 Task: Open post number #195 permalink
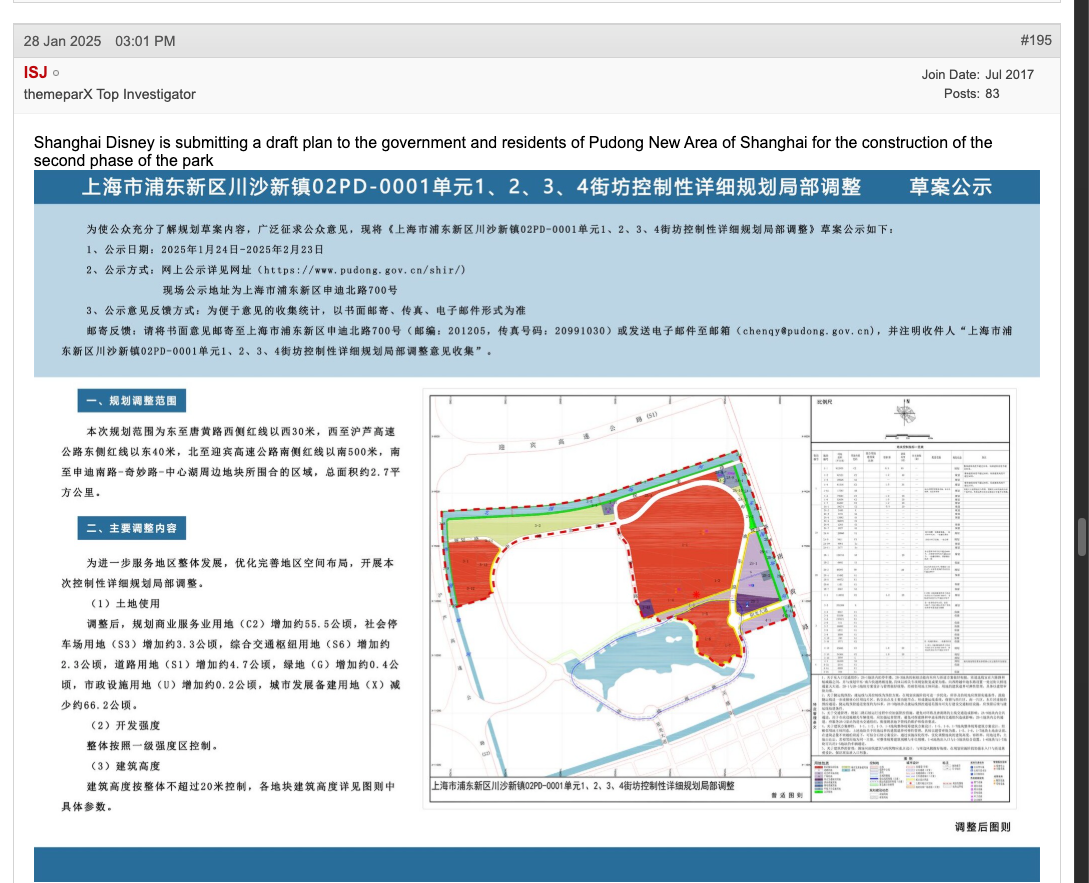1035,41
